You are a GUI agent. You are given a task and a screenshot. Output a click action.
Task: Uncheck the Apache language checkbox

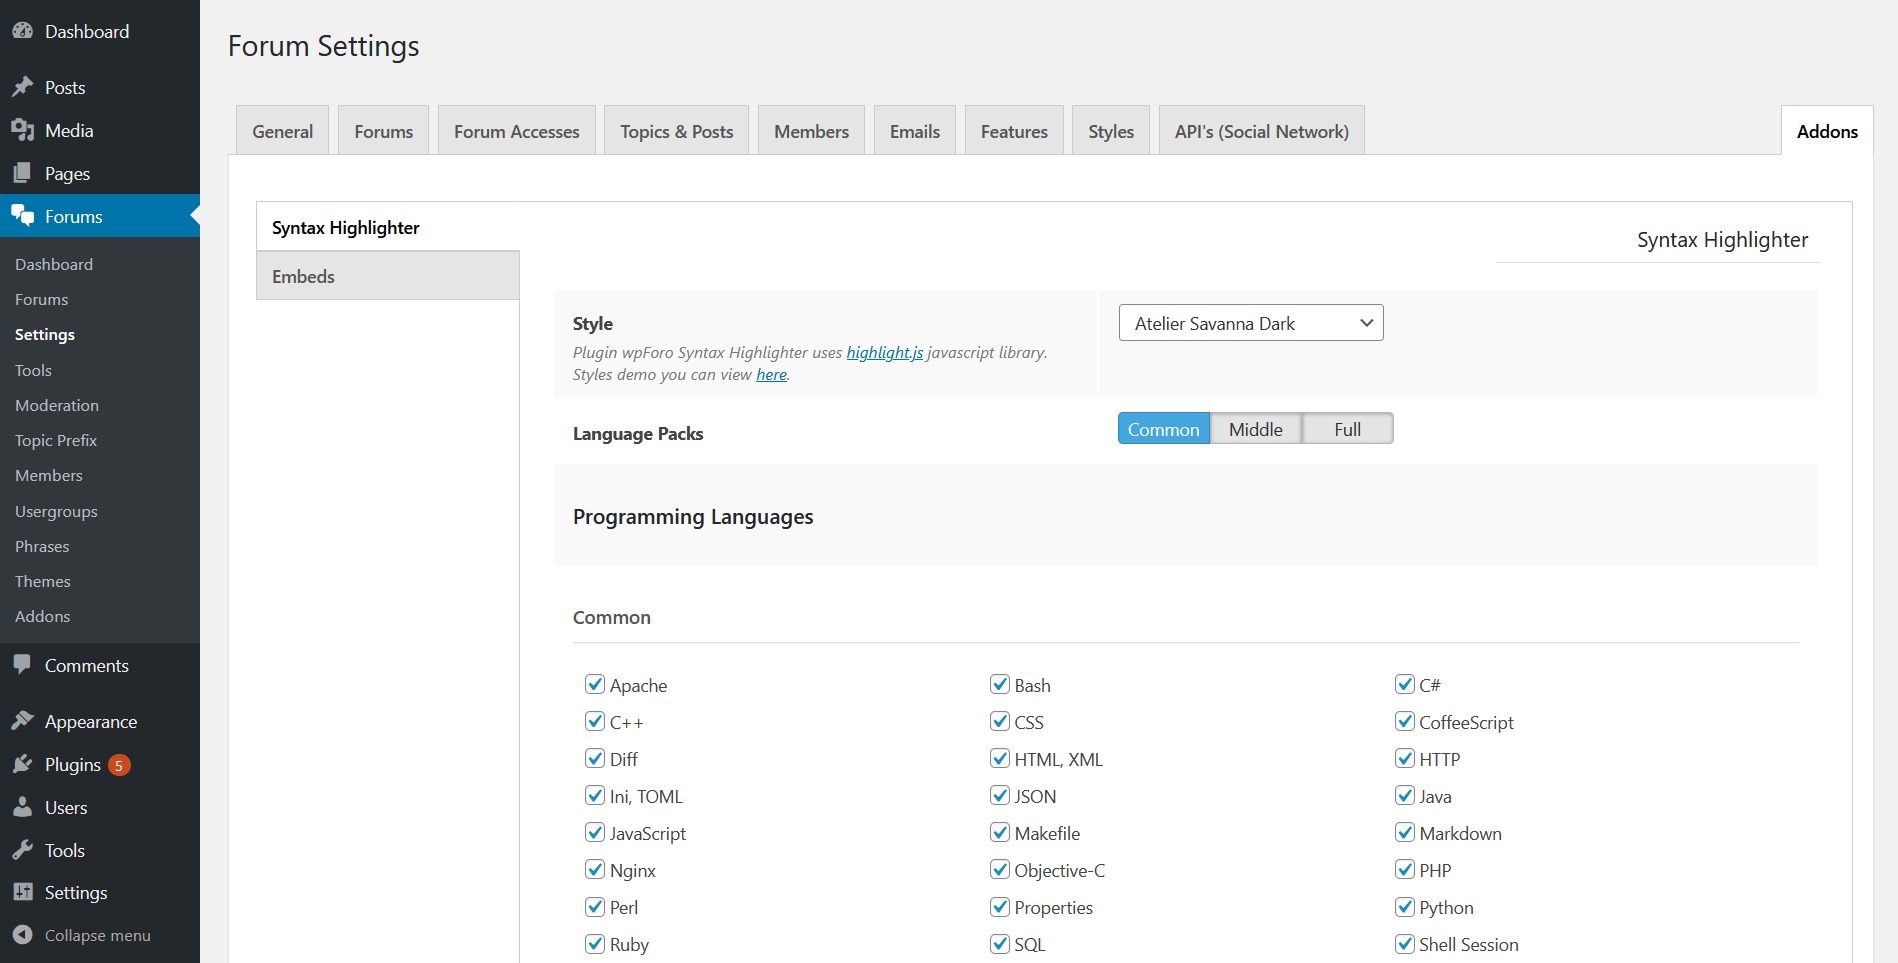click(595, 684)
